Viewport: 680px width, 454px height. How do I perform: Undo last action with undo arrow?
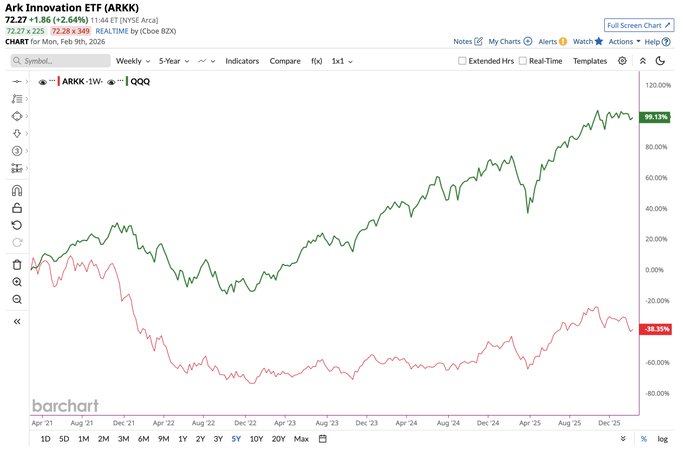click(17, 225)
